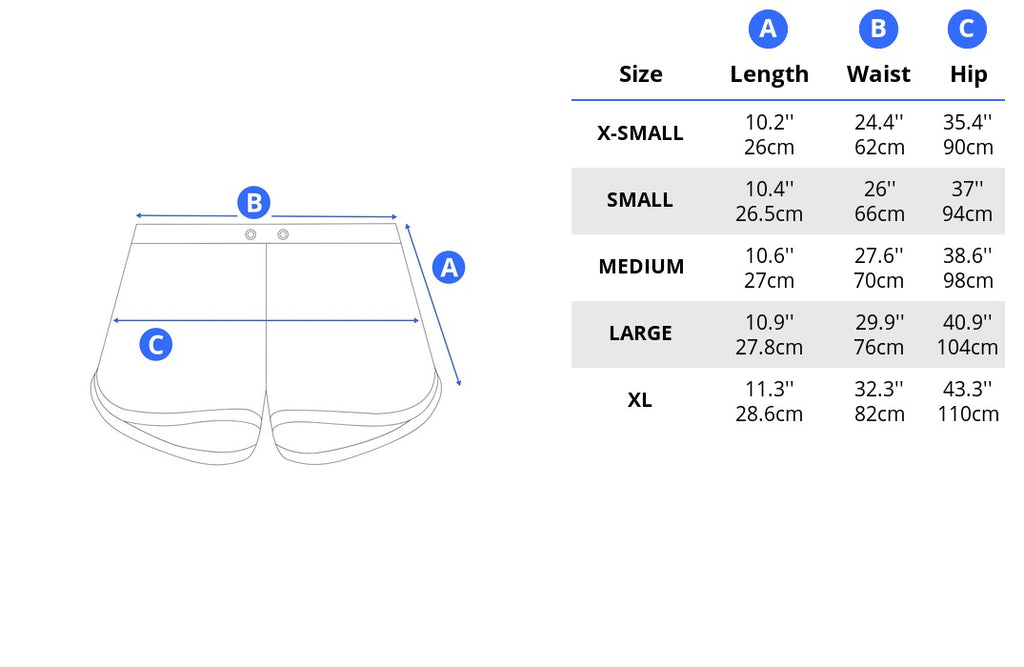
Task: Click the blue B circle above Waist
Action: [878, 30]
